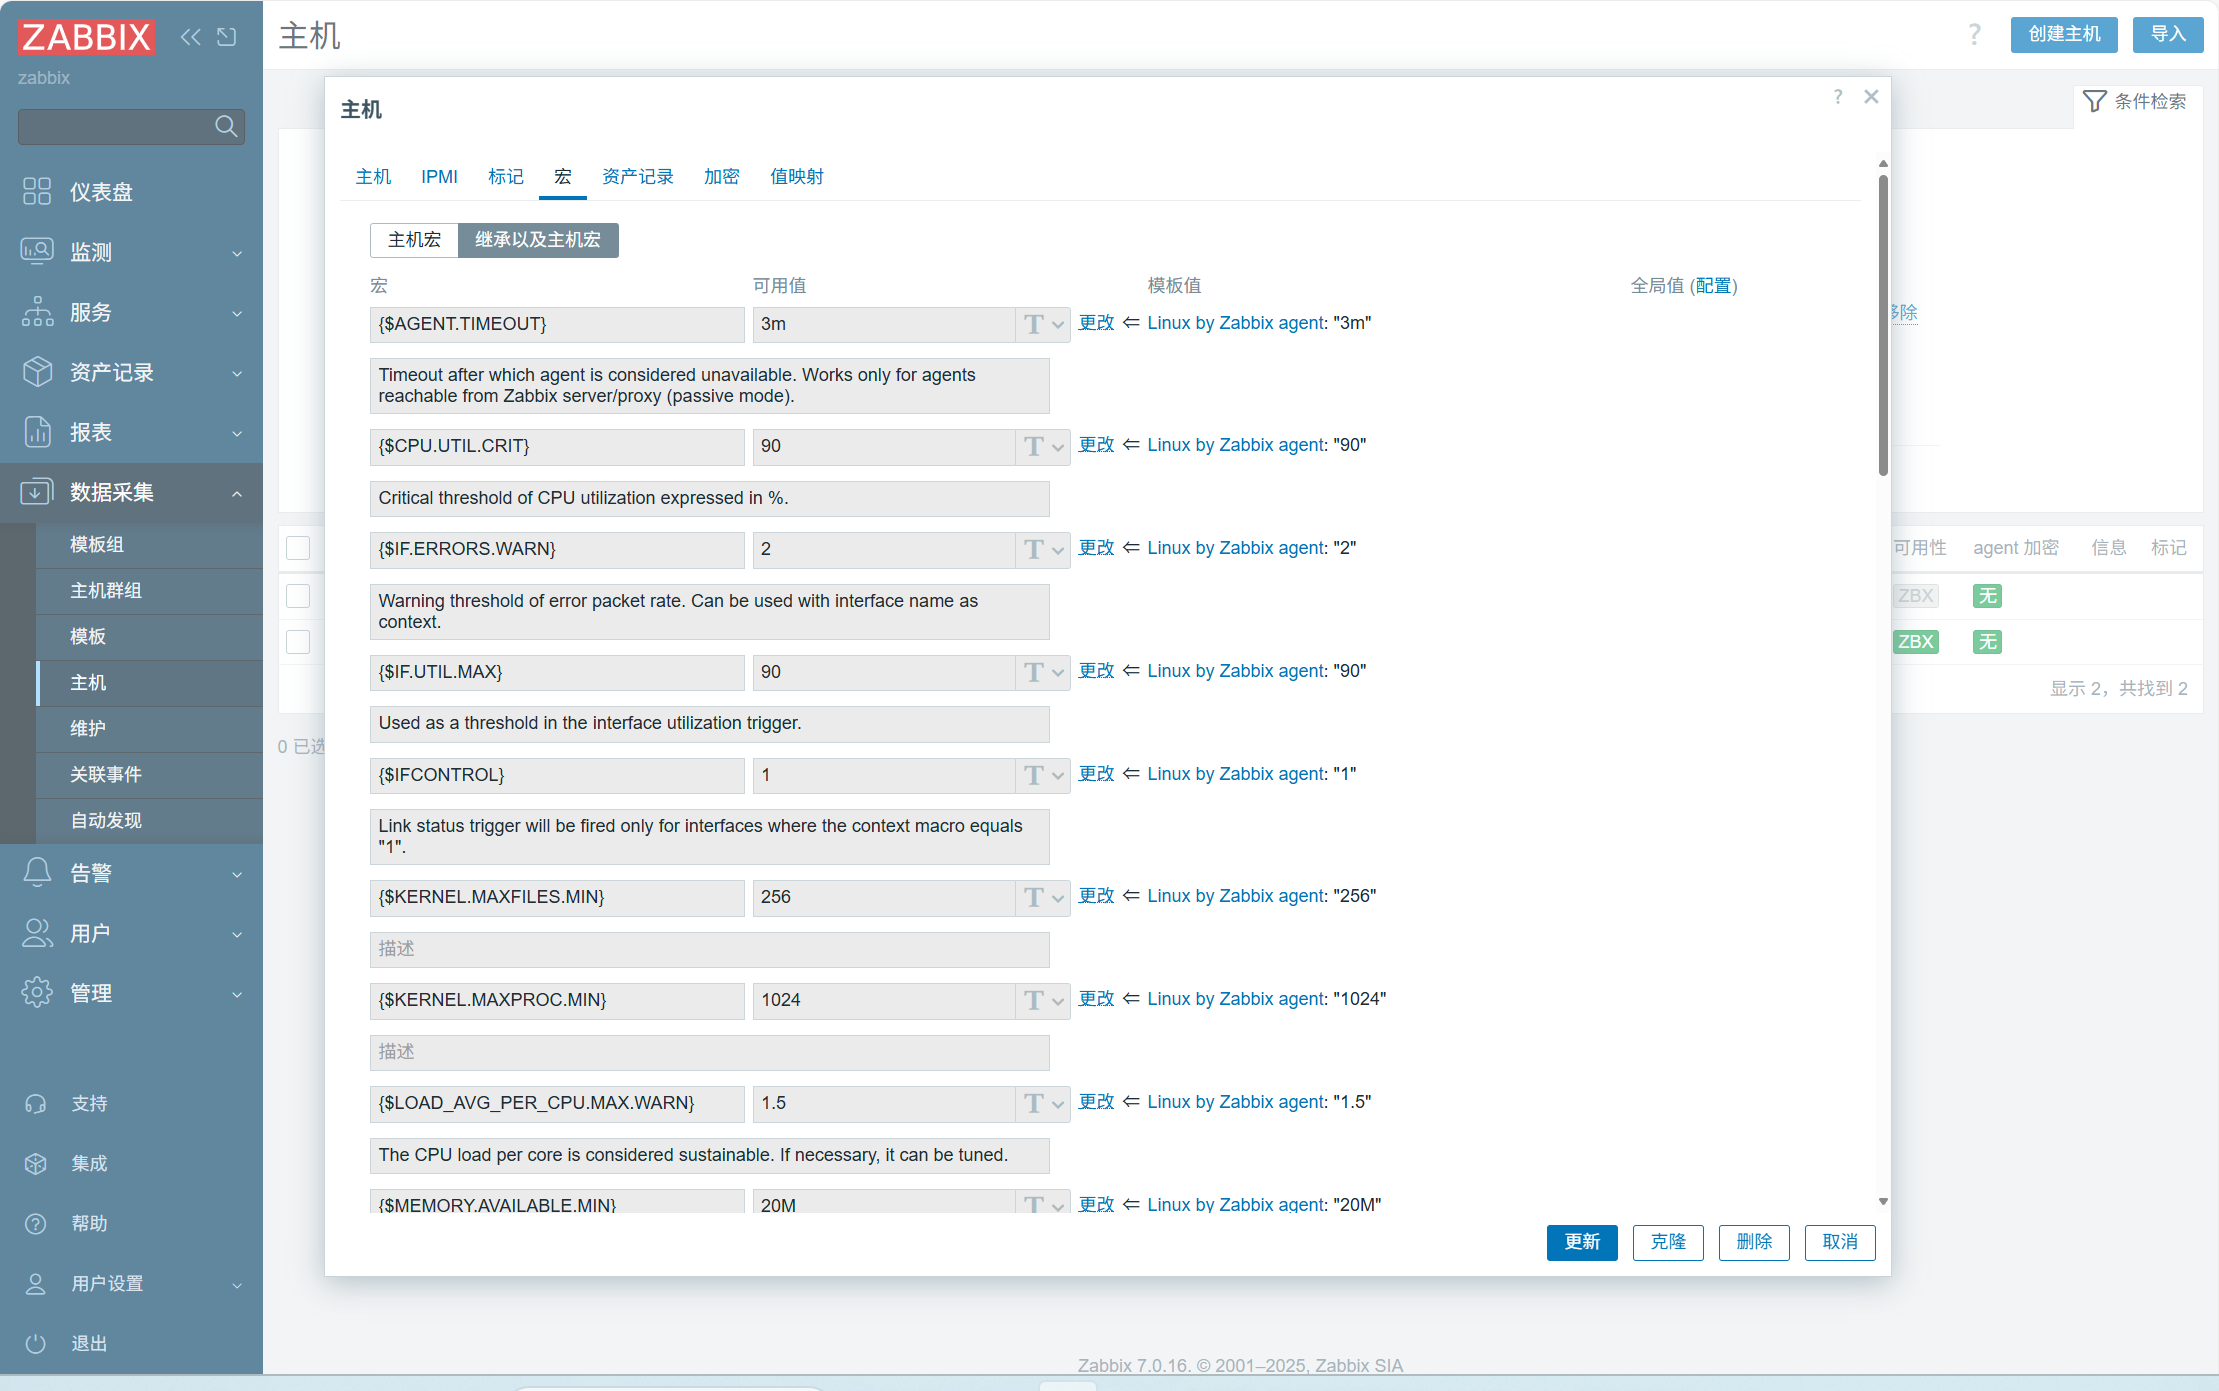Open type dropdown for {$LOAD_AVG_PER_CPU.MAX.WARN}
This screenshot has width=2219, height=1391.
(1043, 1103)
